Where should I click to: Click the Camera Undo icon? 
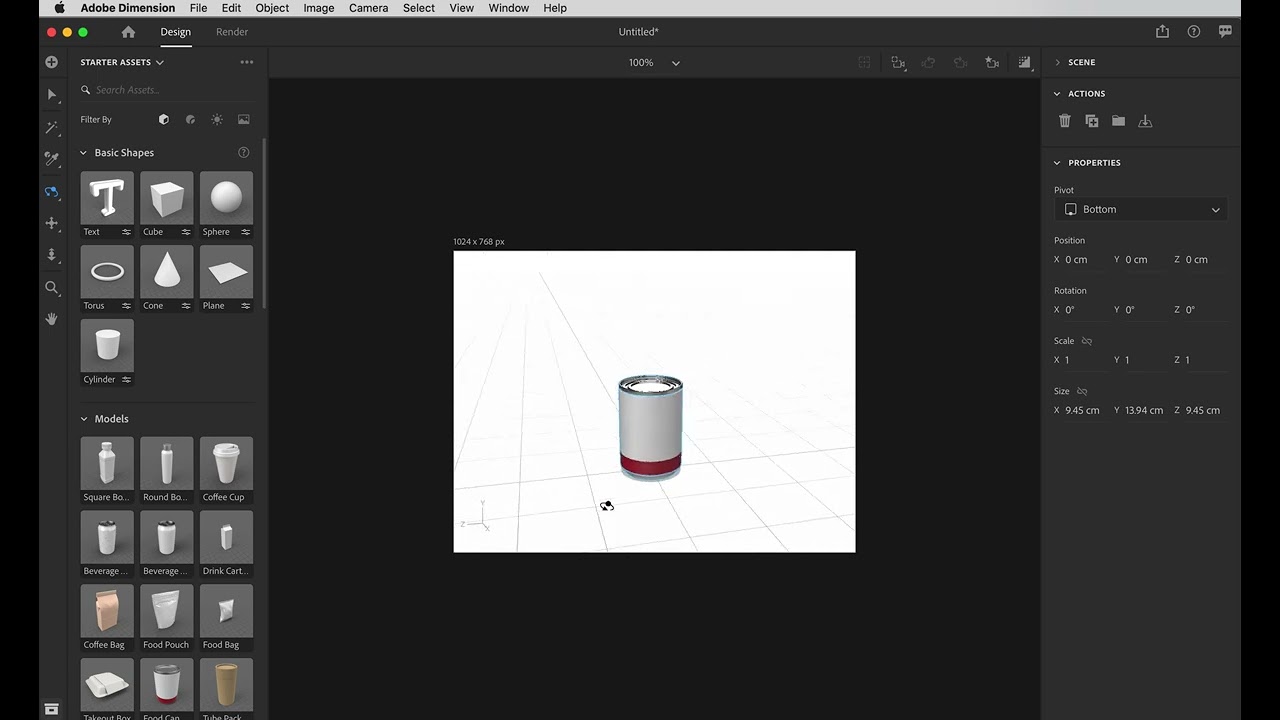click(x=928, y=62)
